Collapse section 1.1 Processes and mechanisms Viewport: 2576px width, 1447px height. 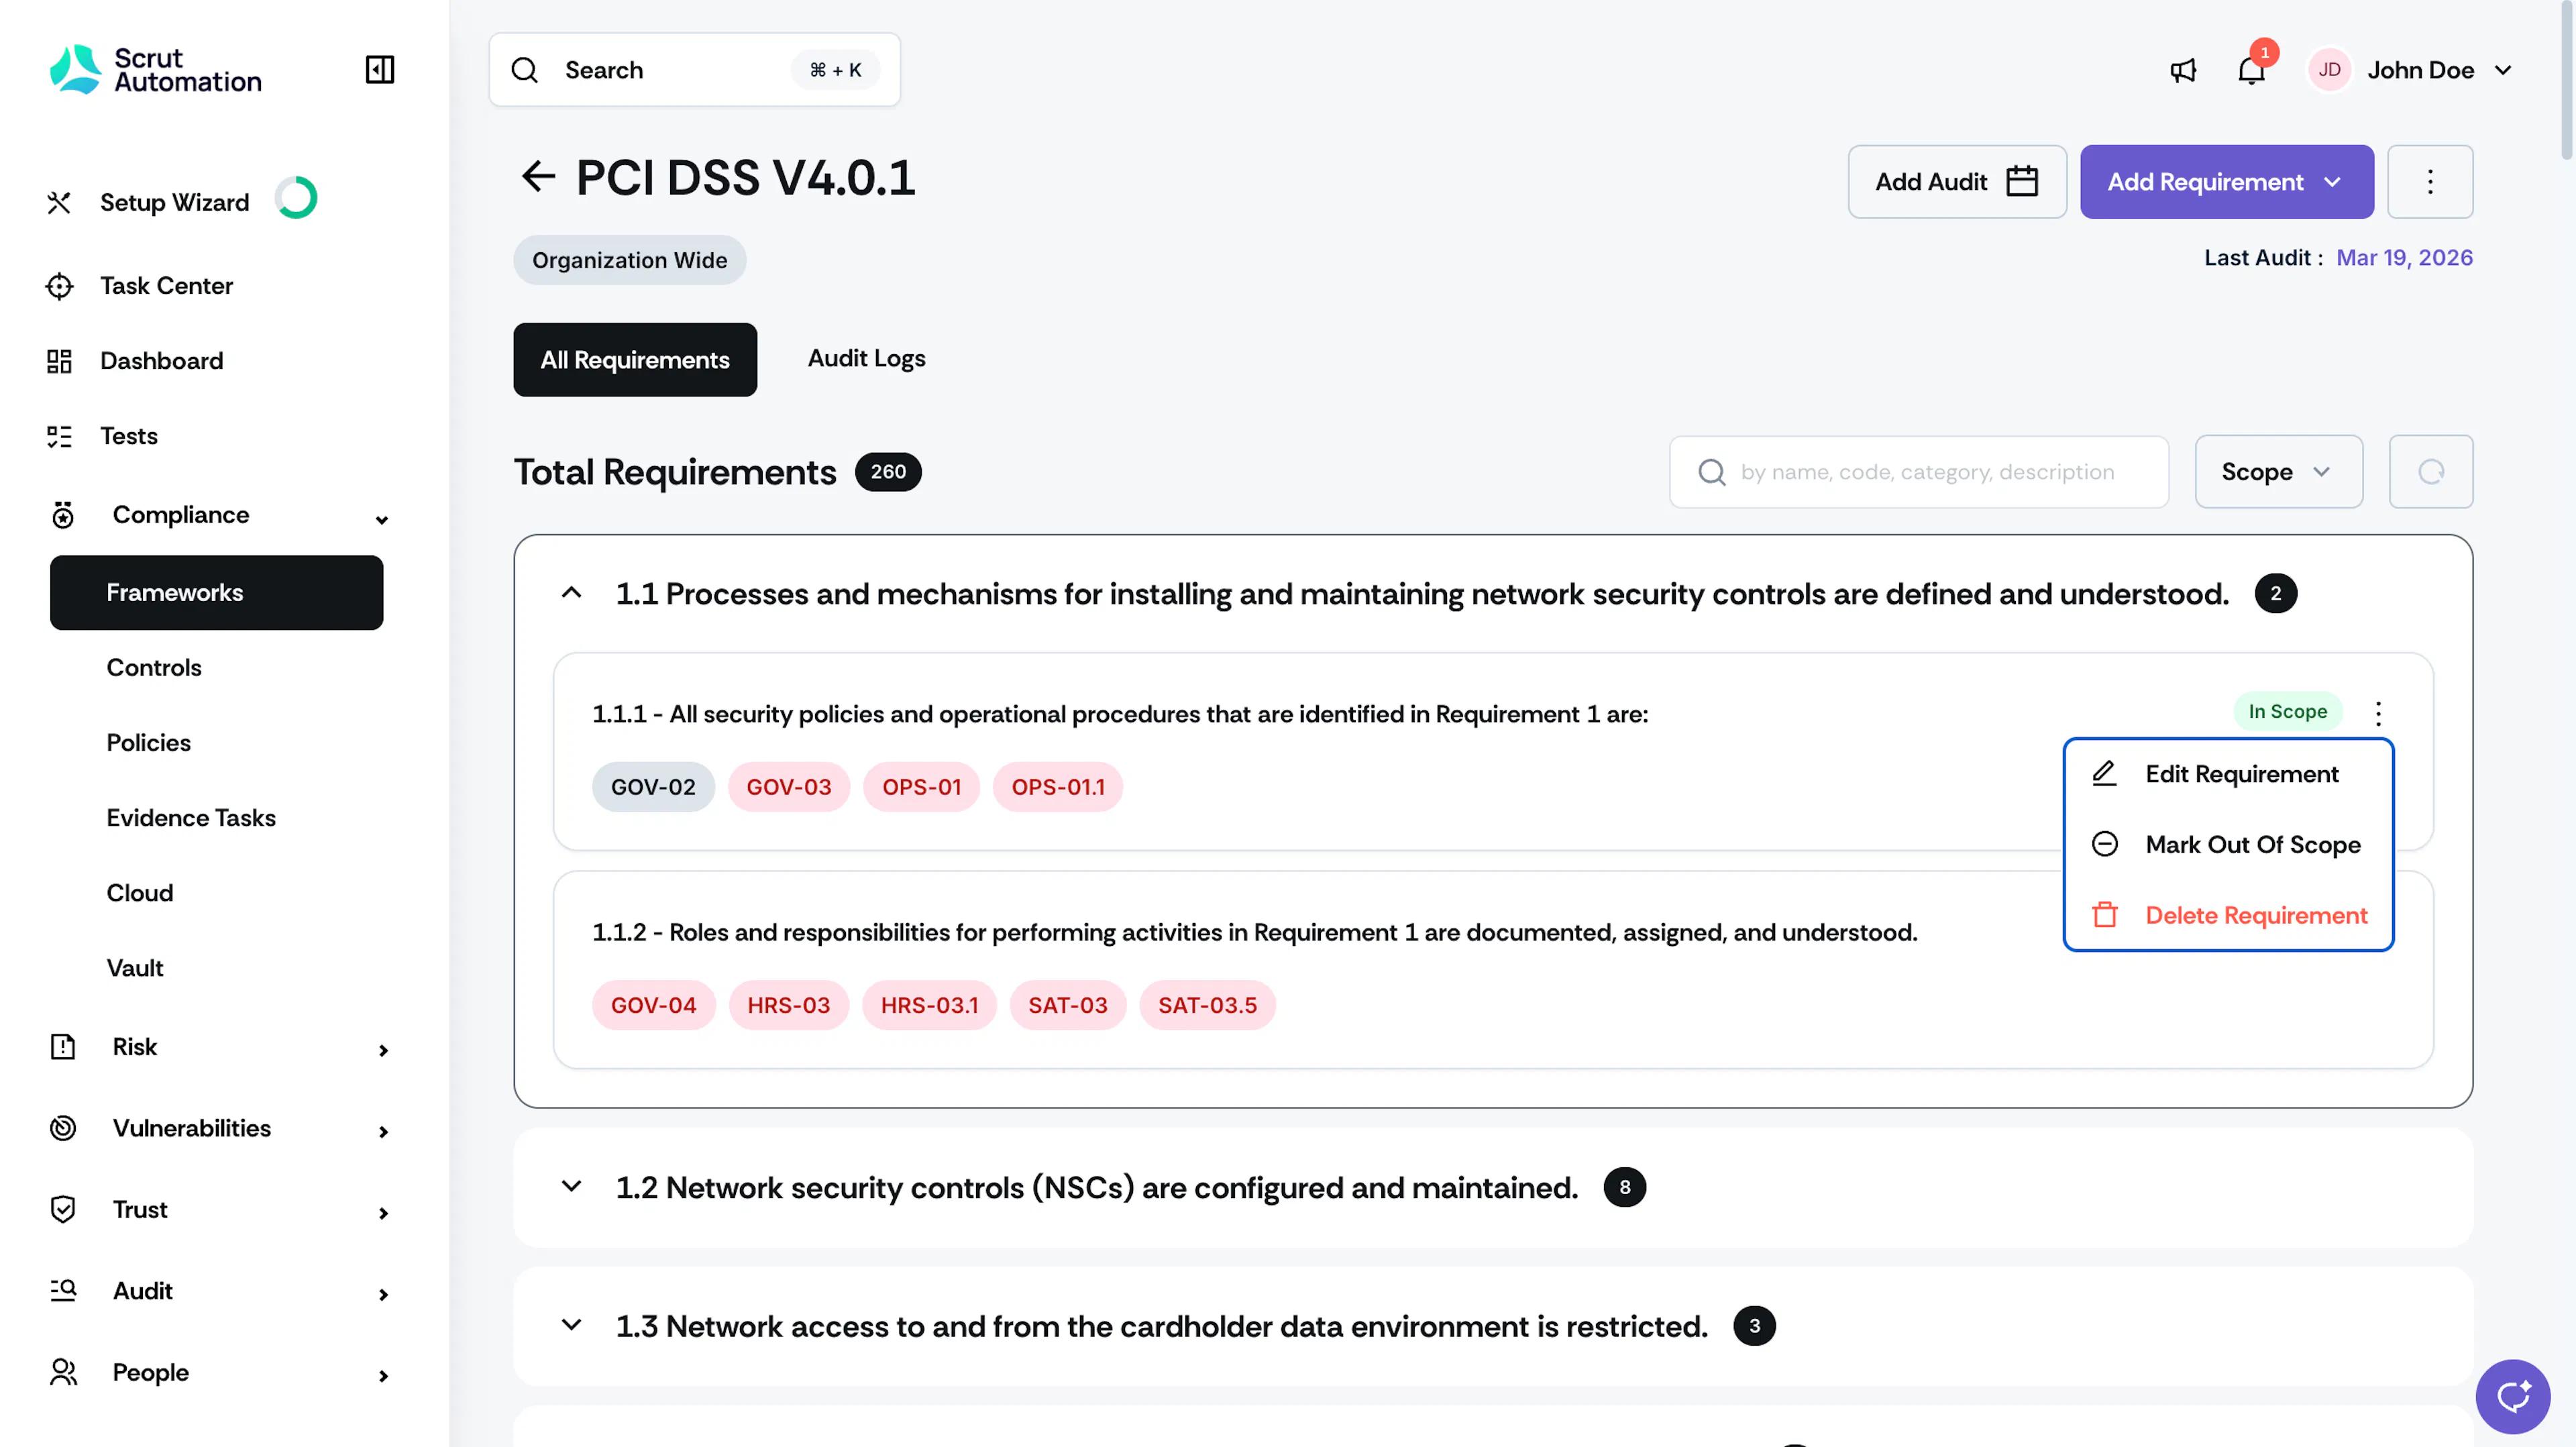pyautogui.click(x=571, y=593)
